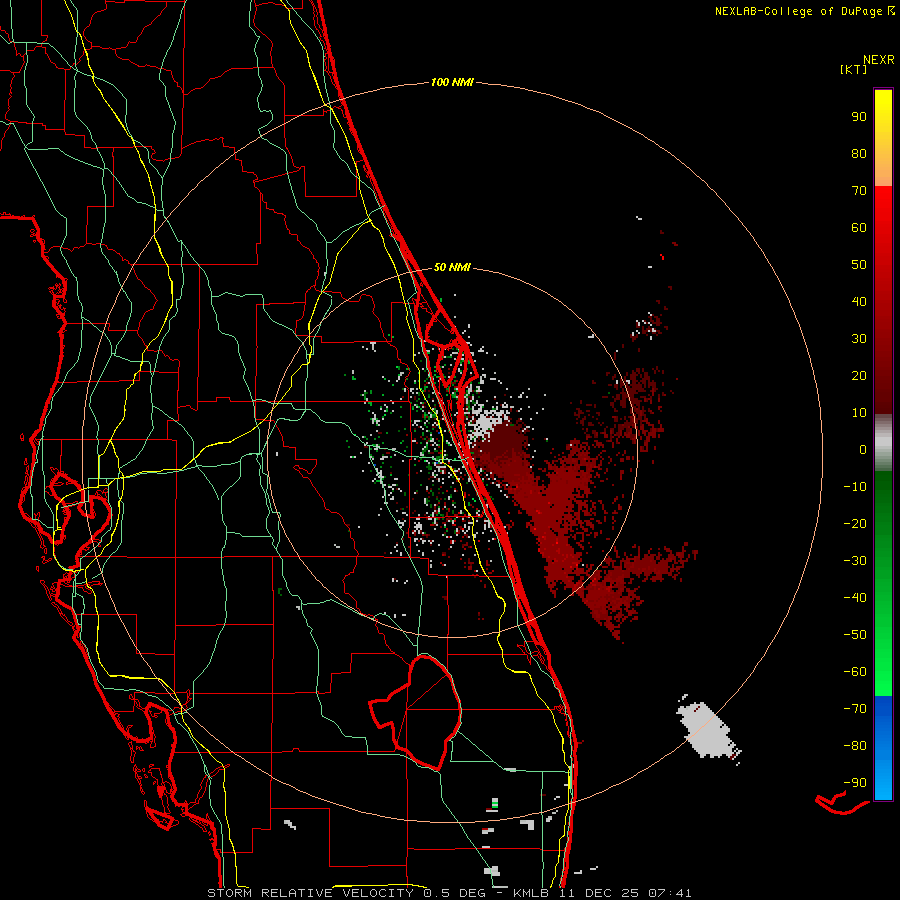Select the "NEXR" label above the scale

[879, 59]
